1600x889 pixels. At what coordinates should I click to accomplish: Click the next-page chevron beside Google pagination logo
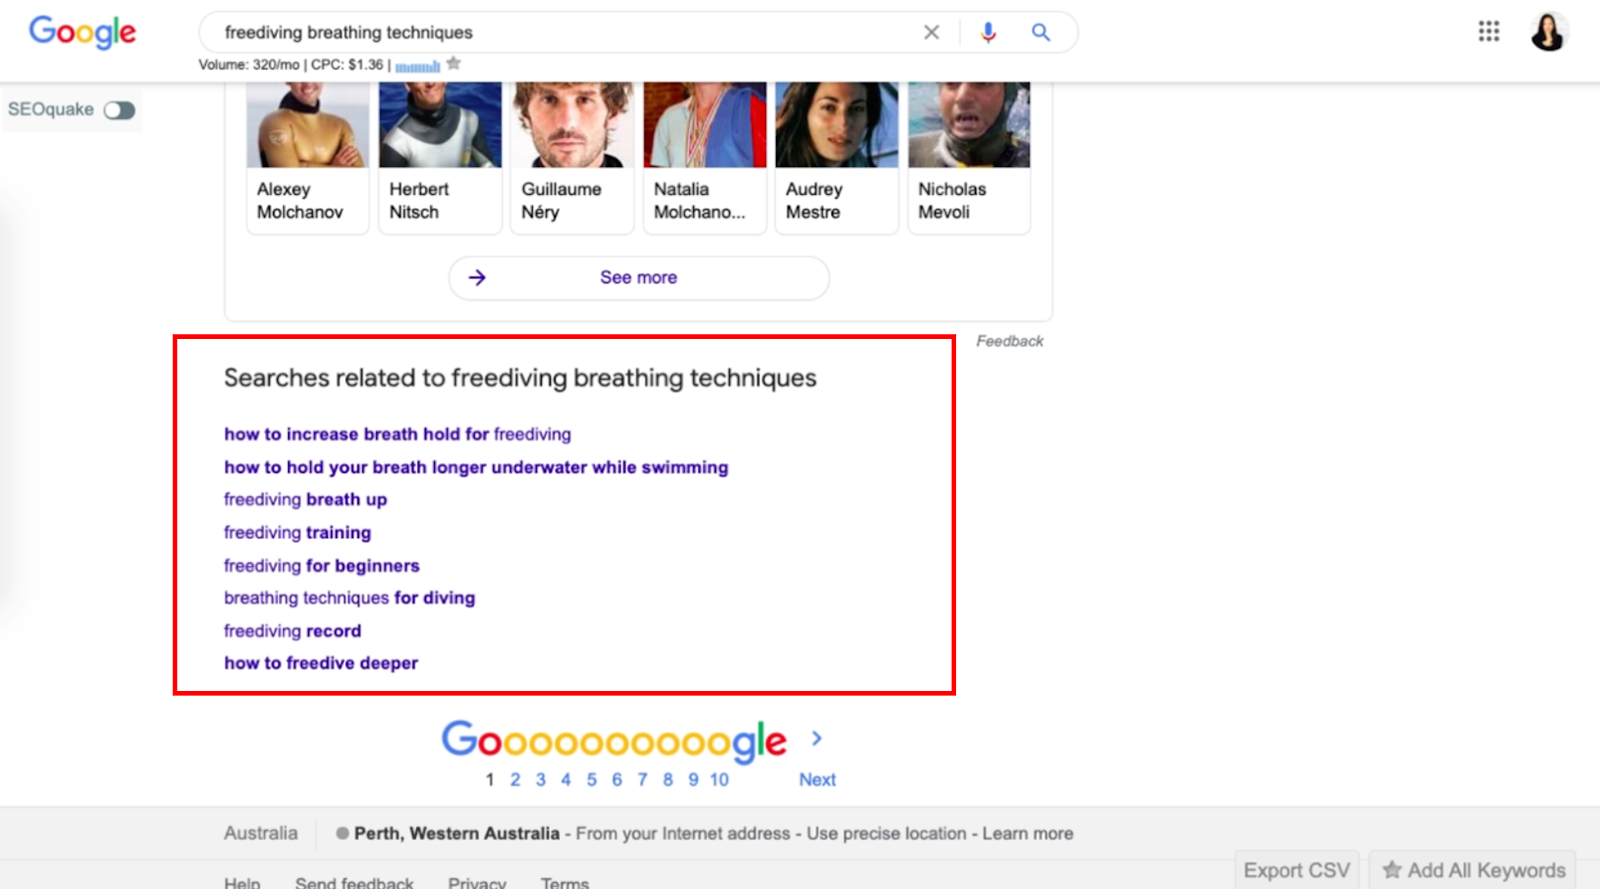(817, 738)
